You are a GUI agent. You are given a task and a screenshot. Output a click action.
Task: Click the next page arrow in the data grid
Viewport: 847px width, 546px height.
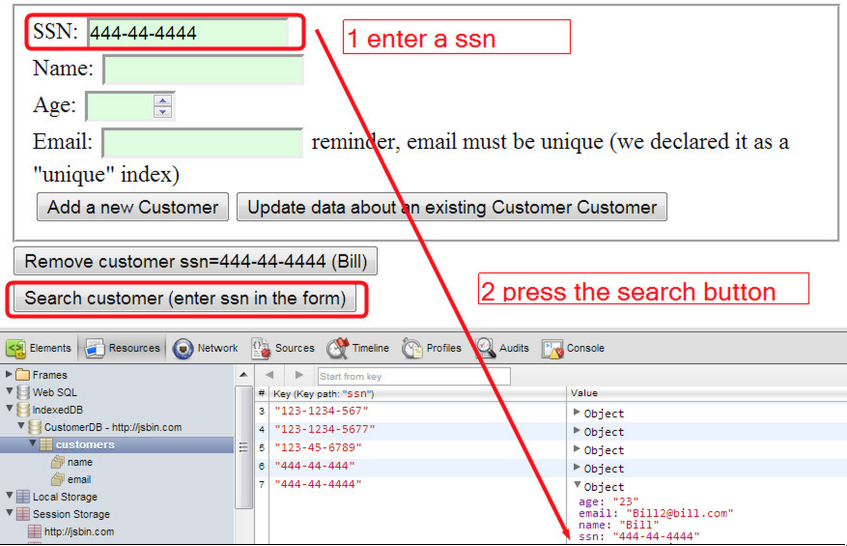click(x=298, y=376)
